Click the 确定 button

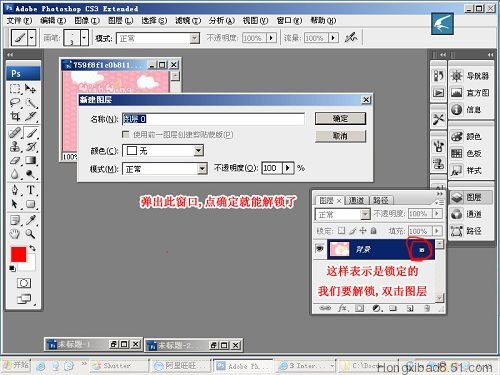coord(340,118)
